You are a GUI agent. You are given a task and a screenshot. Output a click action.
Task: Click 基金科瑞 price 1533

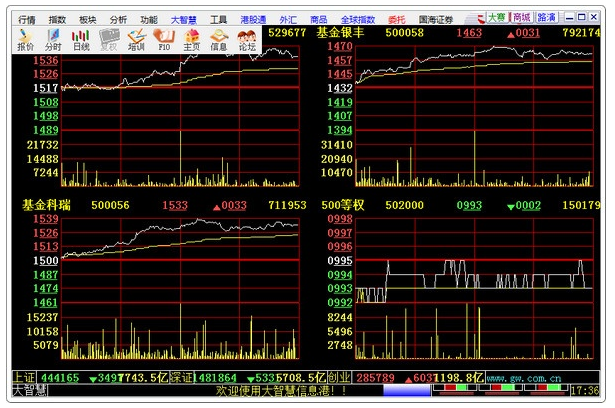click(175, 205)
